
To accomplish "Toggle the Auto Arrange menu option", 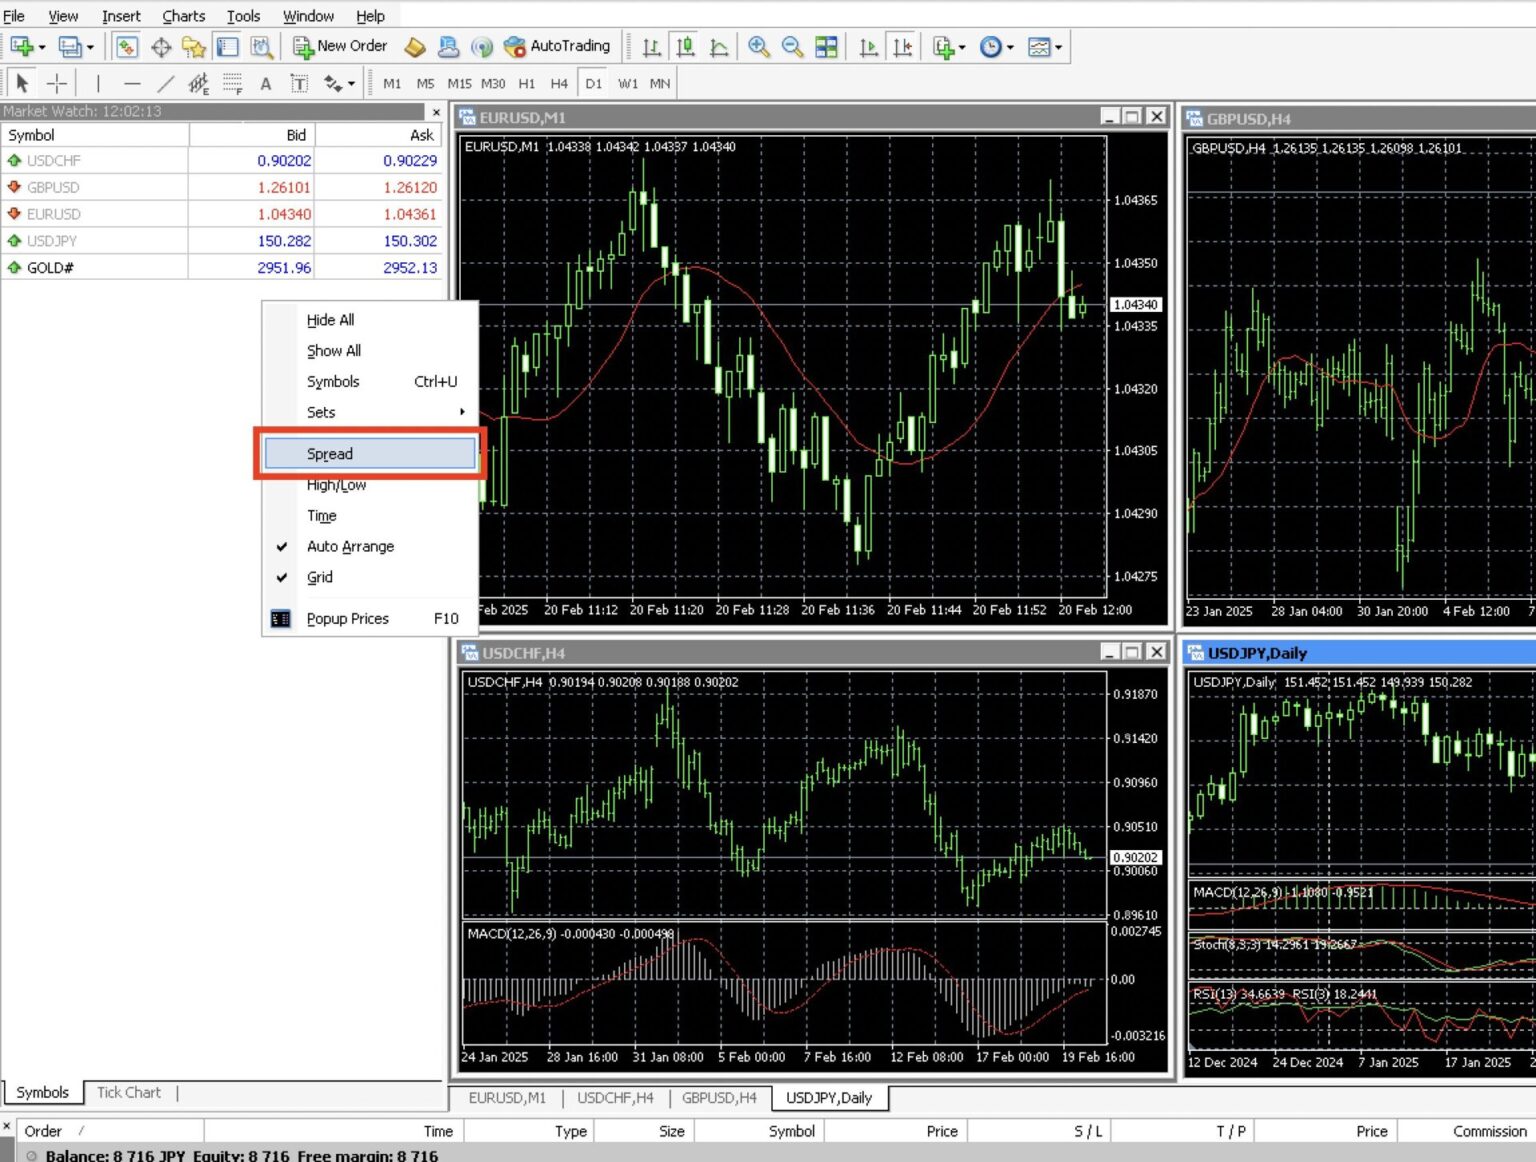I will click(x=350, y=546).
